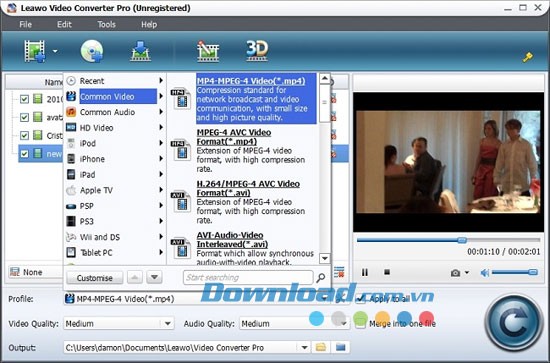Click the move down arrow beside Customise

(x=154, y=277)
